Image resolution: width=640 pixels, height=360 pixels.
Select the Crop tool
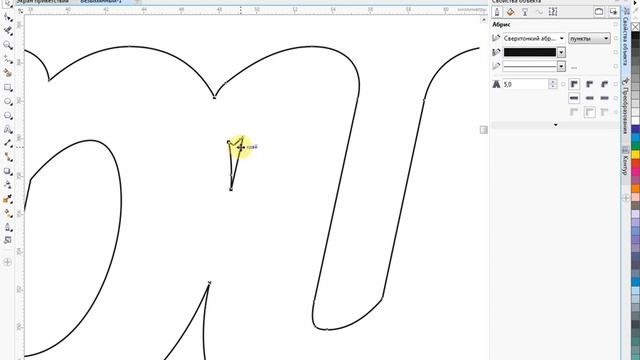[x=8, y=31]
